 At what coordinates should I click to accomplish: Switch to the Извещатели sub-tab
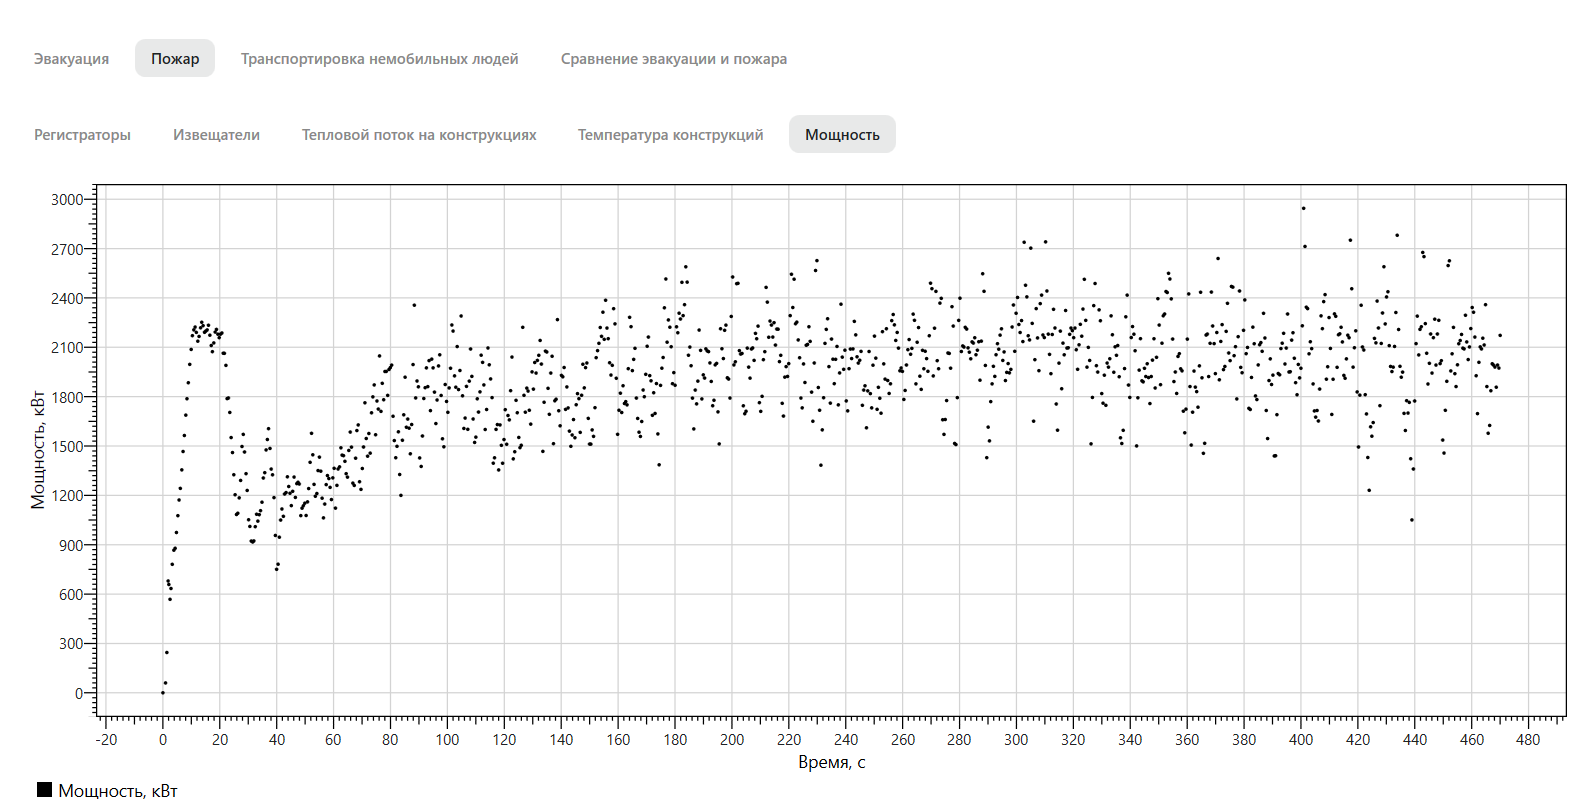(x=216, y=135)
